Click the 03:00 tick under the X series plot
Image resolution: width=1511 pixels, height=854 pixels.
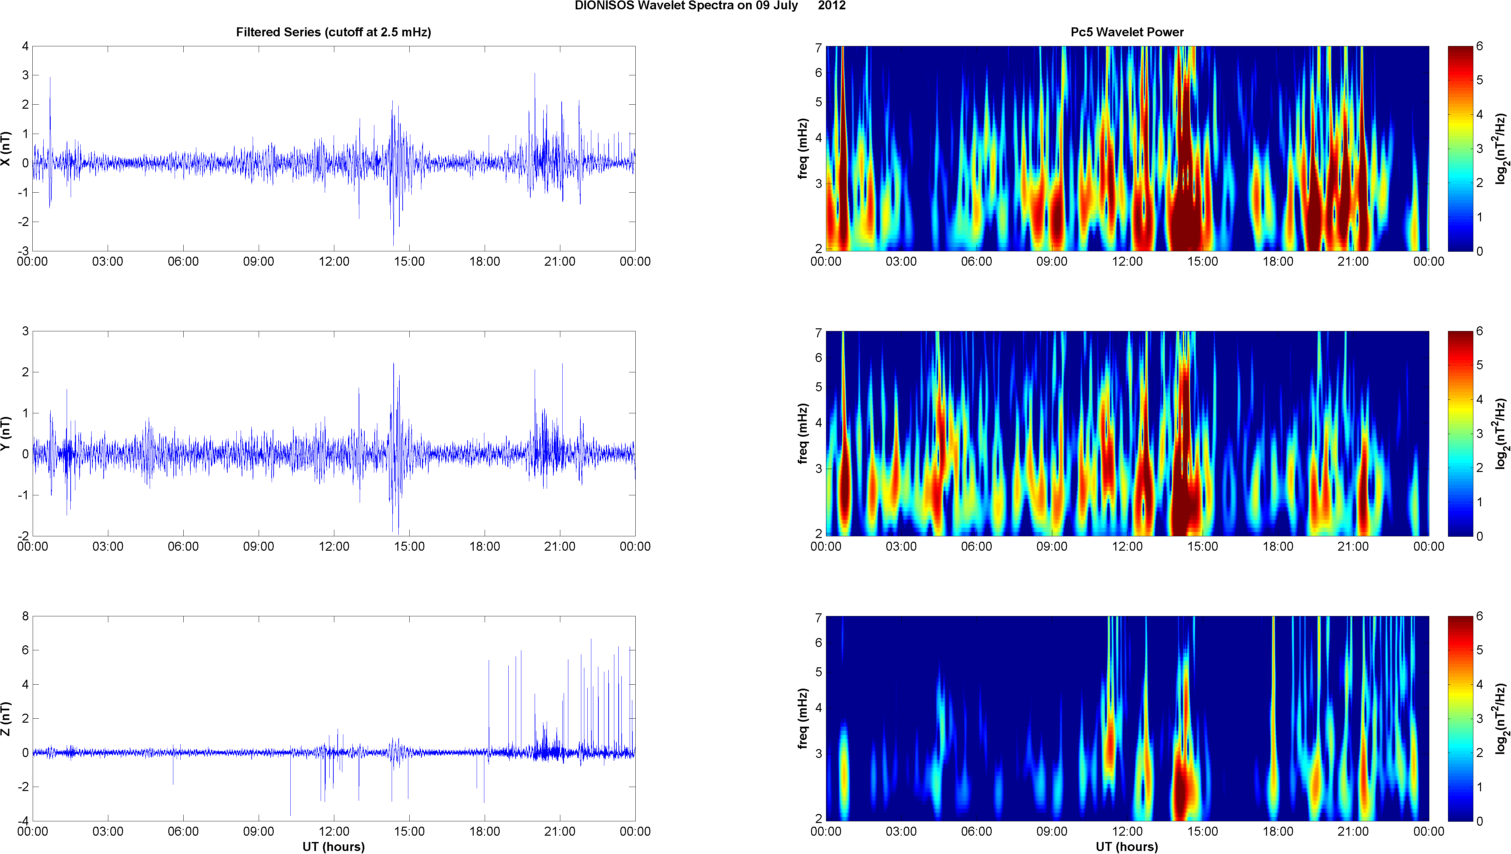coord(108,262)
